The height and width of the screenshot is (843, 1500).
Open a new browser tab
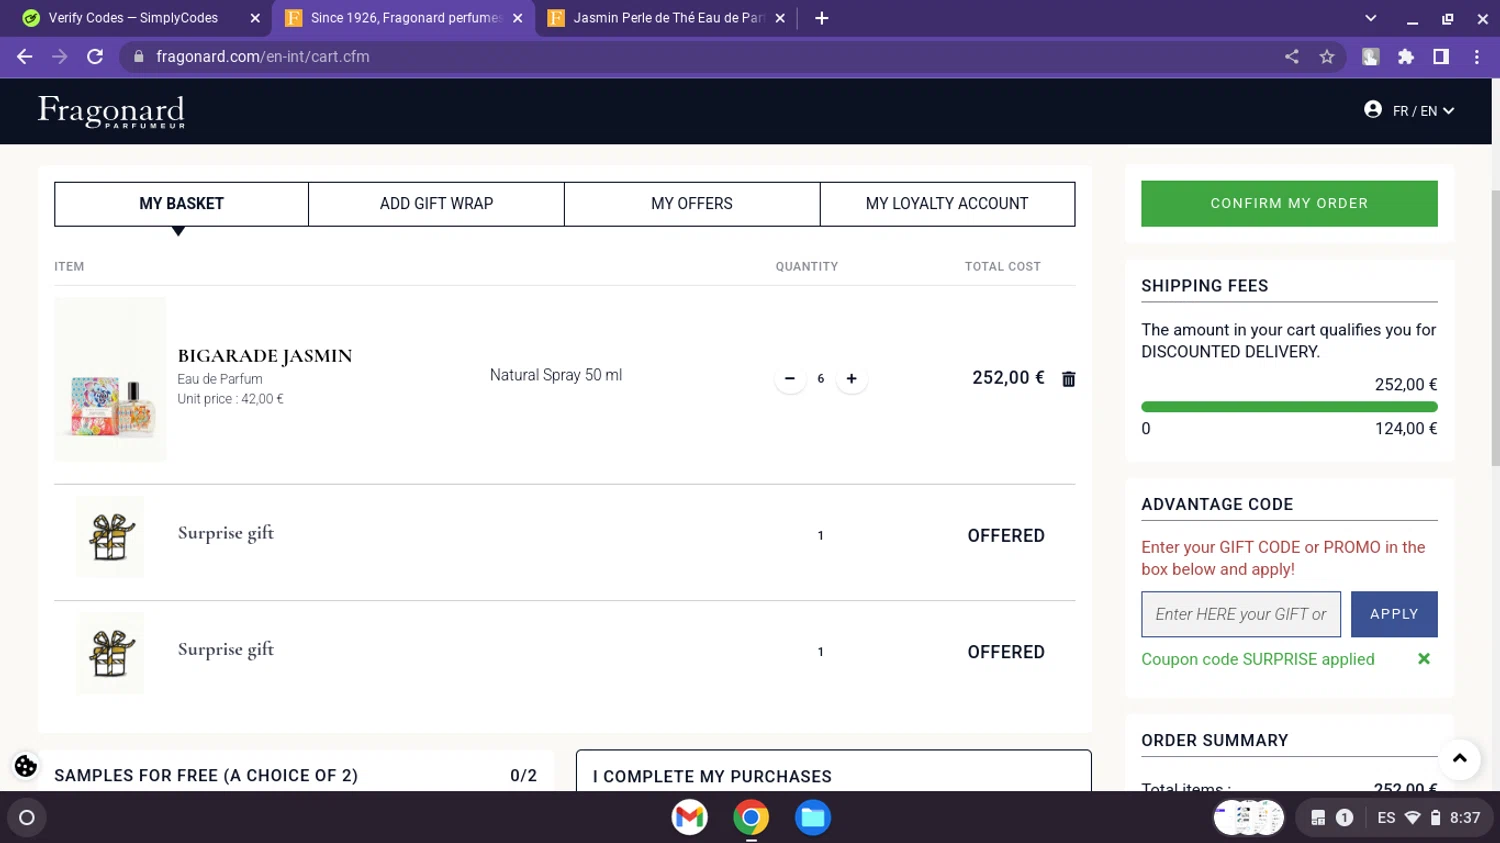822,18
